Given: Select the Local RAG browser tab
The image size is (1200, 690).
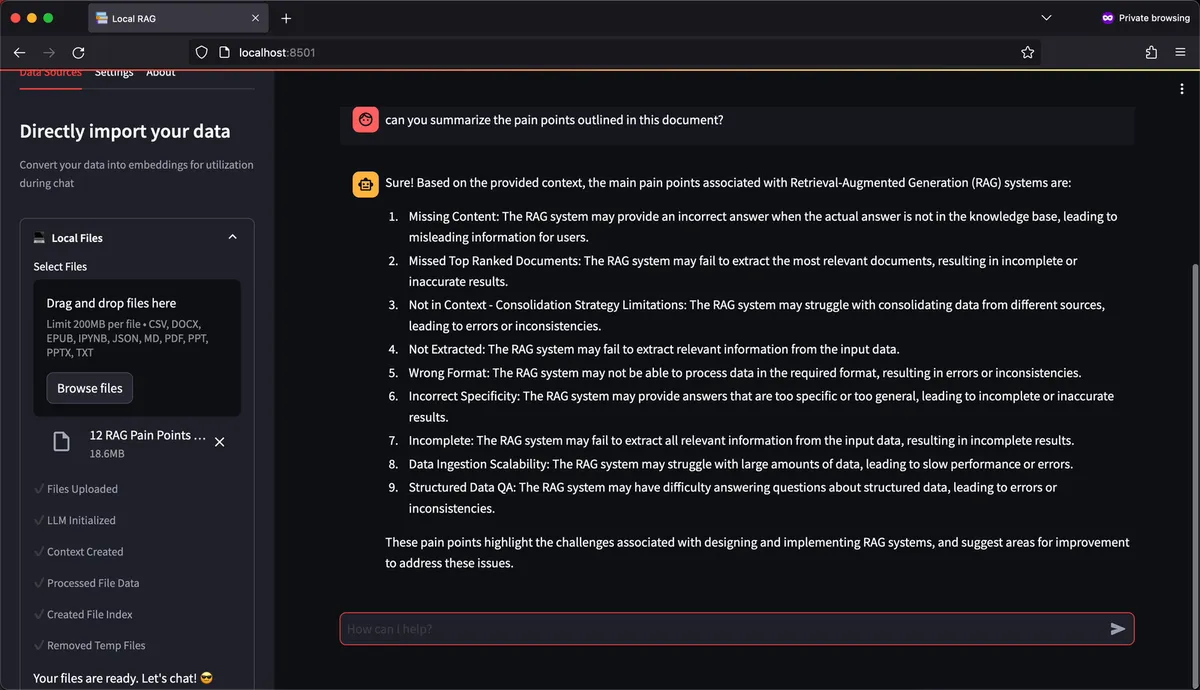Looking at the screenshot, I should [x=178, y=18].
